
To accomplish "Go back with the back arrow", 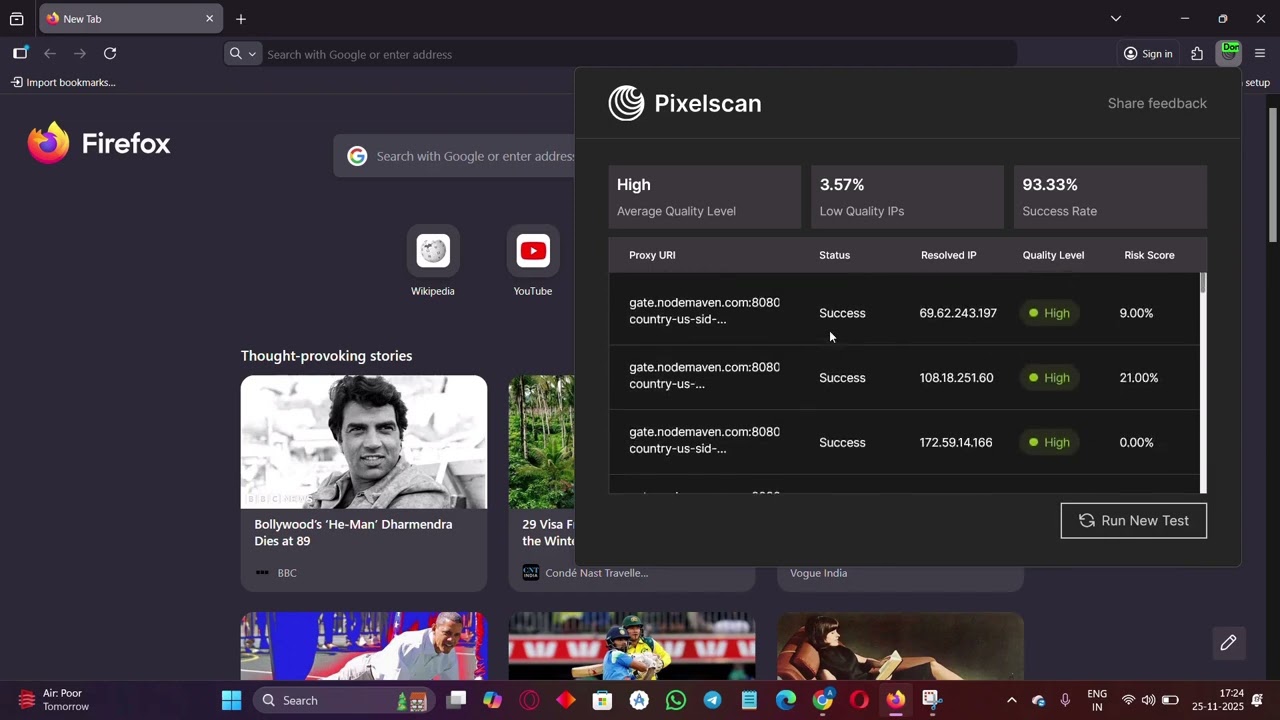I will click(50, 53).
